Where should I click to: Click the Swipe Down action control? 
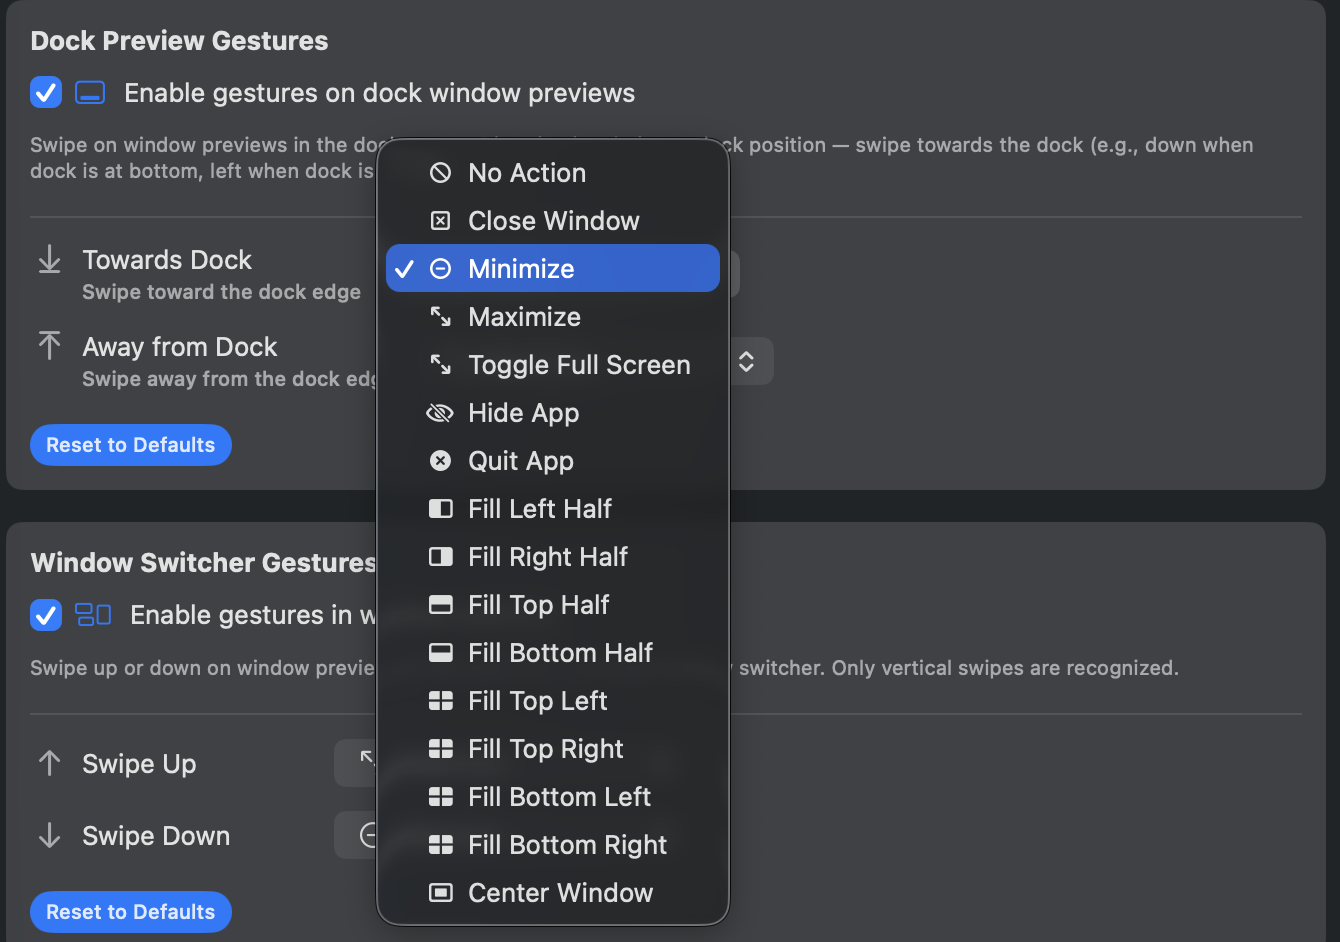(x=360, y=835)
